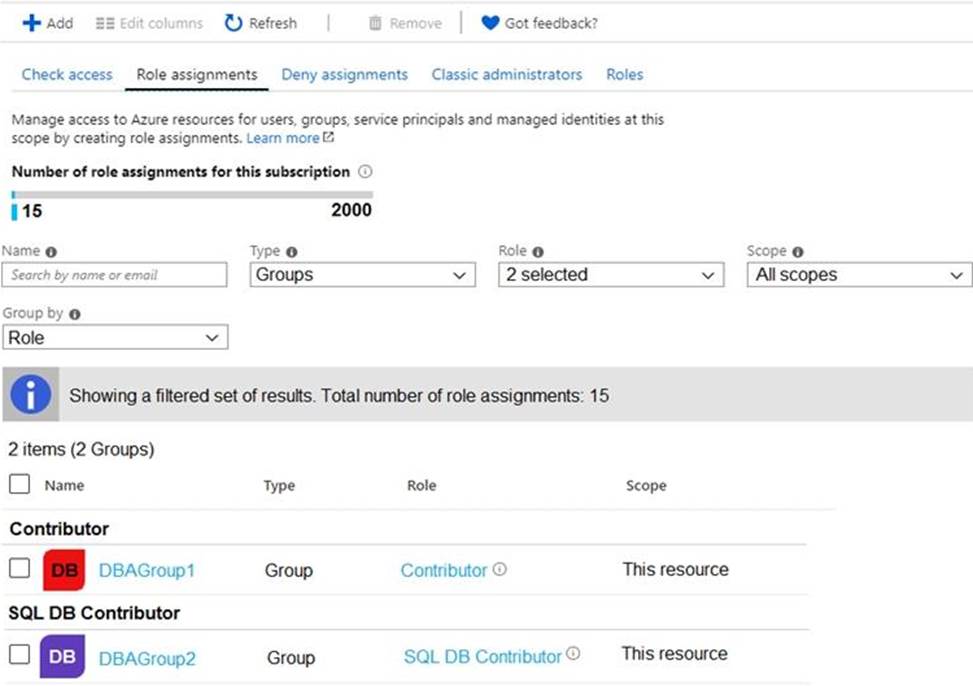Open the Type dropdown showing Groups

coord(362,275)
